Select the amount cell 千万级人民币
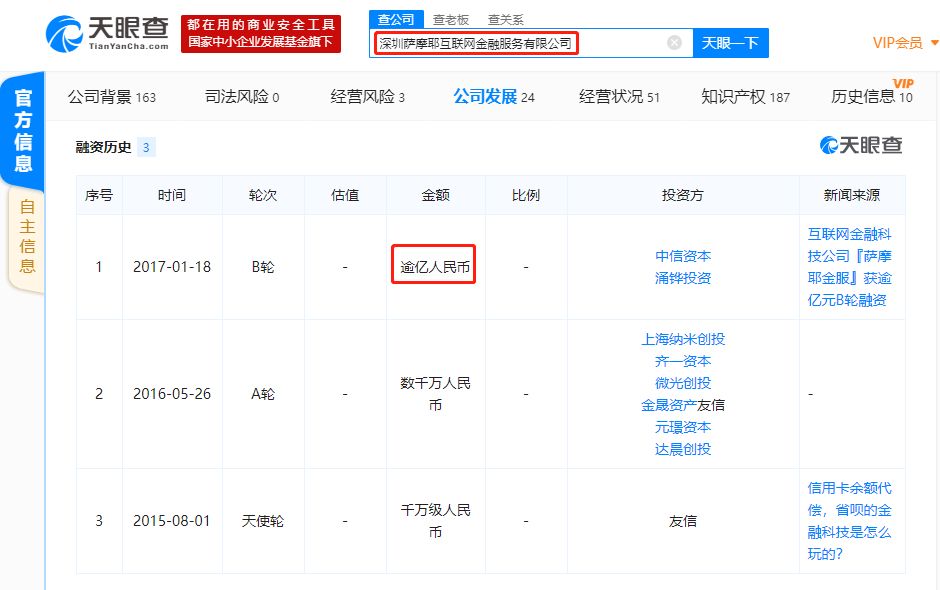Image resolution: width=940 pixels, height=590 pixels. point(435,521)
